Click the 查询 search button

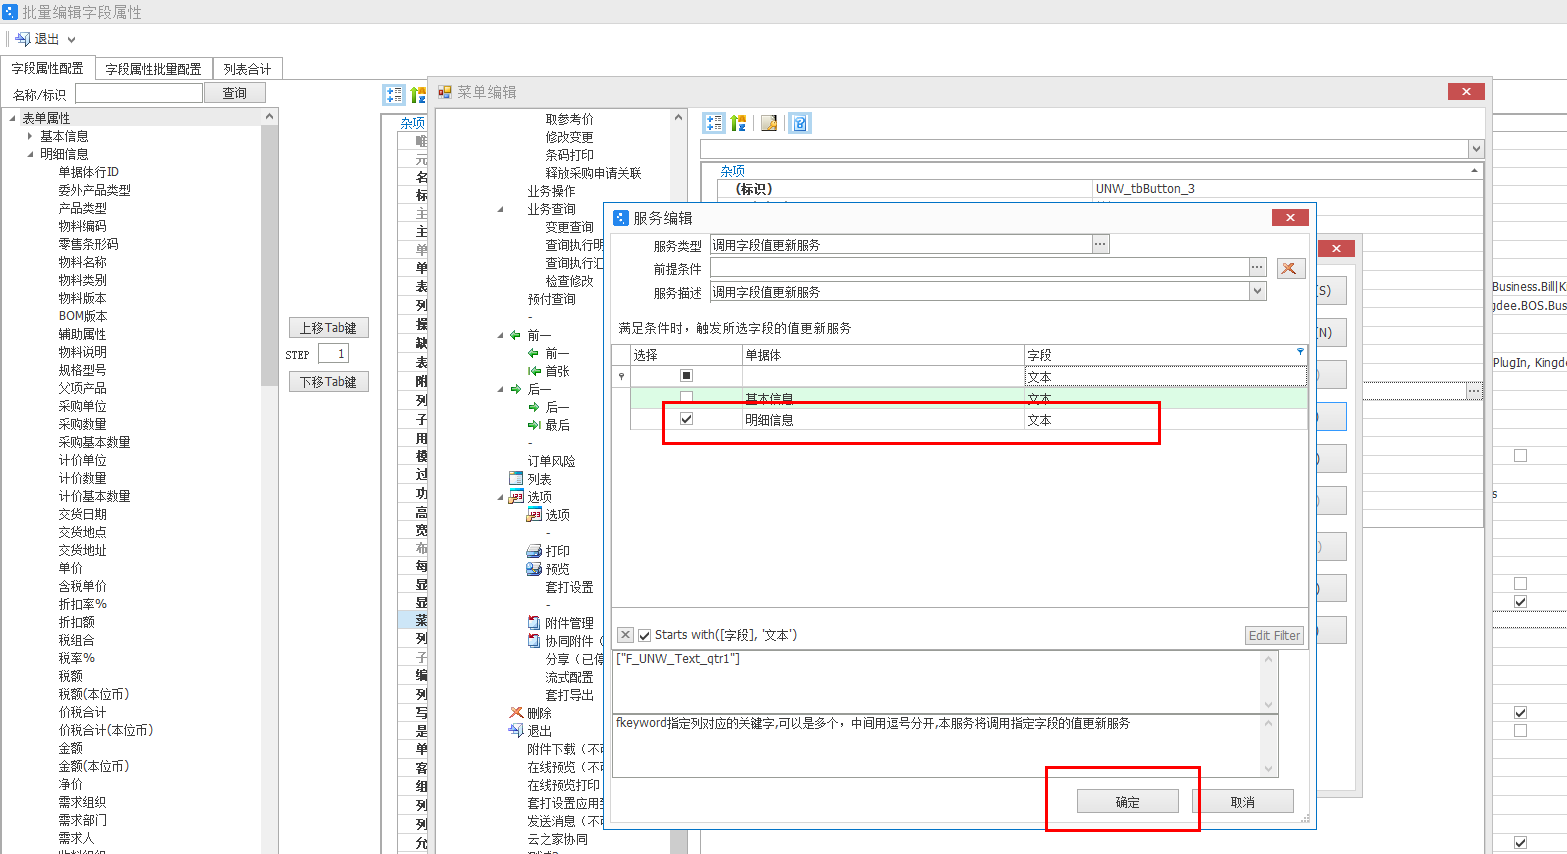click(235, 93)
